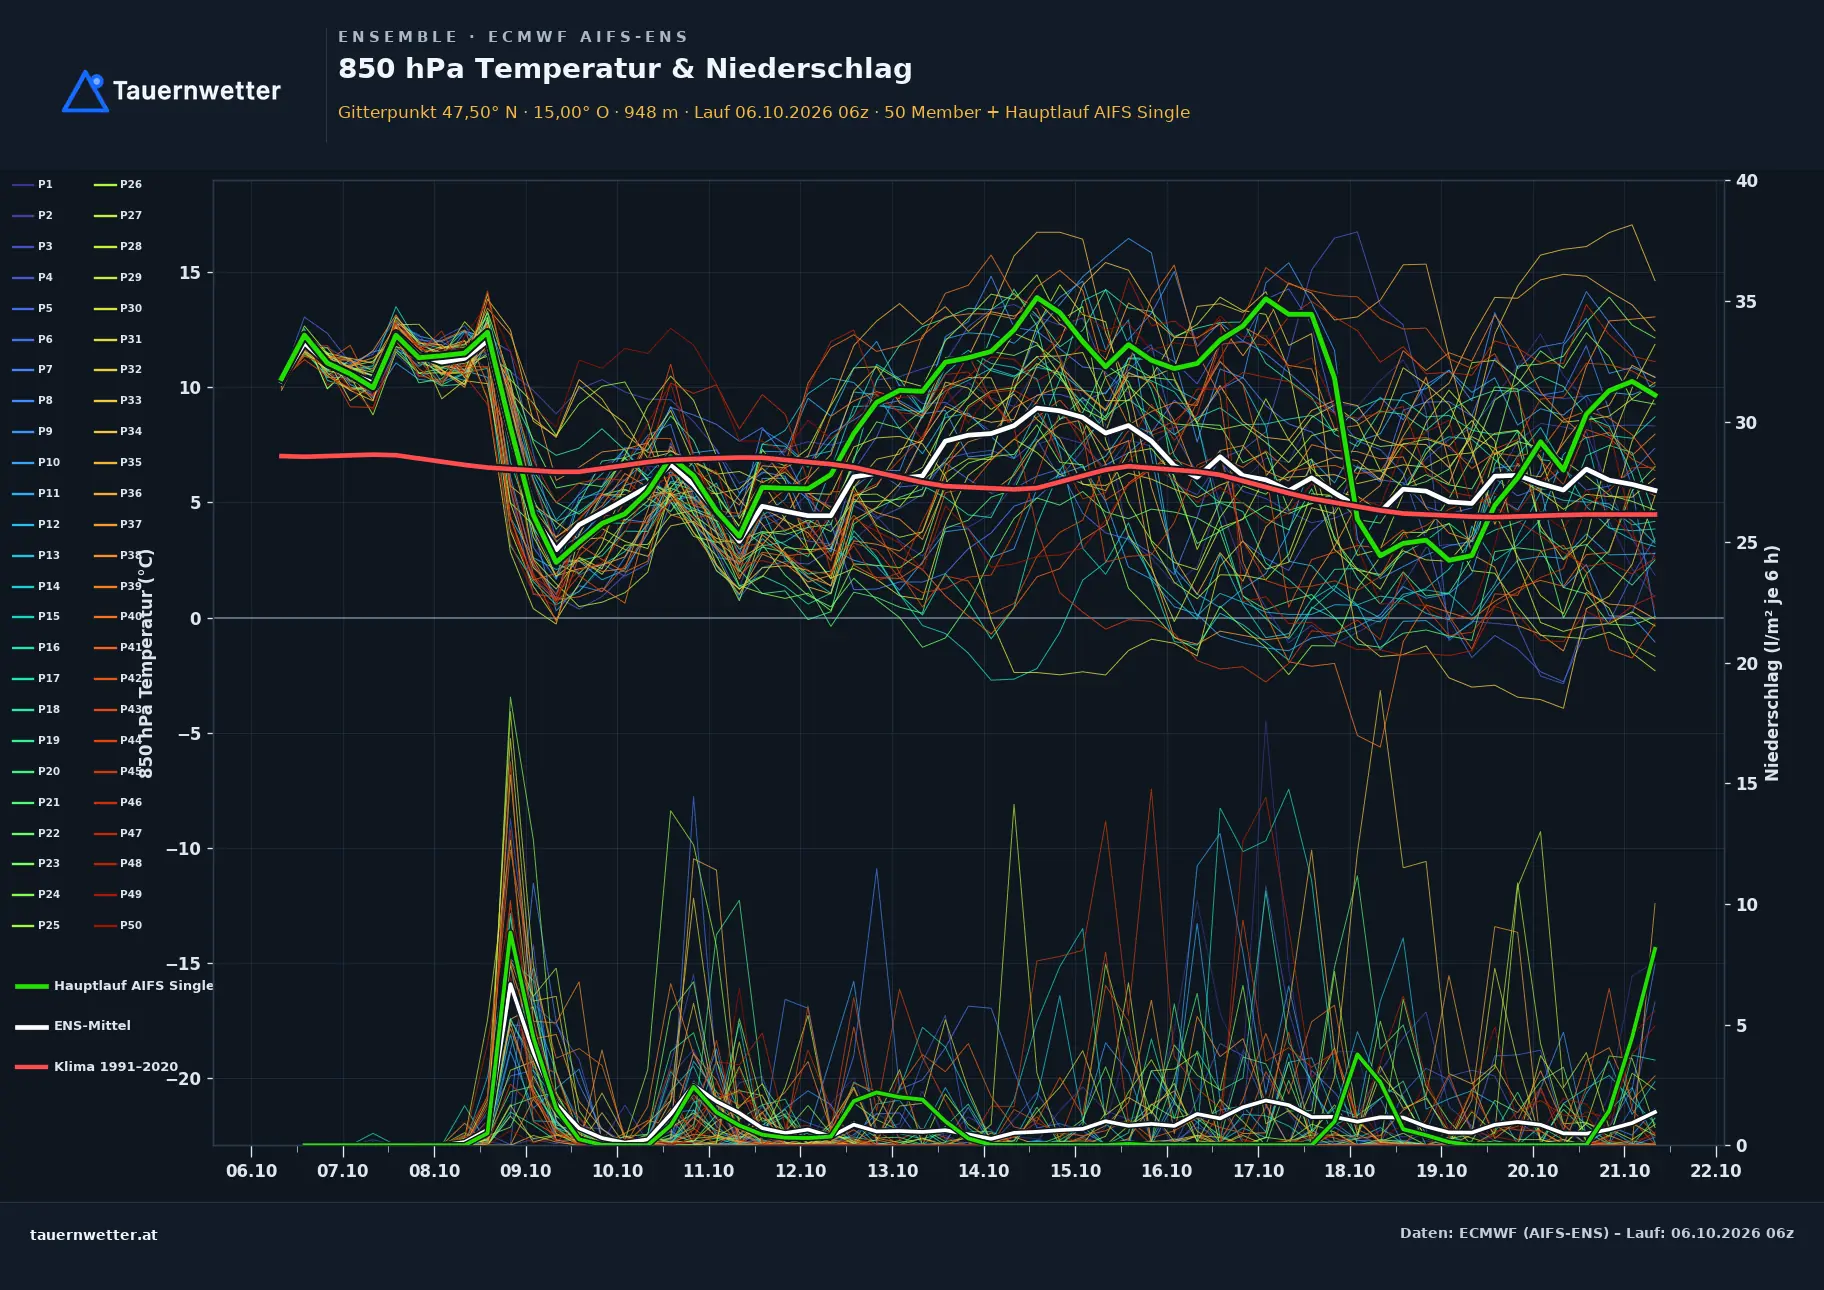Click the Gitterpunkt 47,50° N subtitle line
This screenshot has height=1290, width=1824.
pos(764,112)
